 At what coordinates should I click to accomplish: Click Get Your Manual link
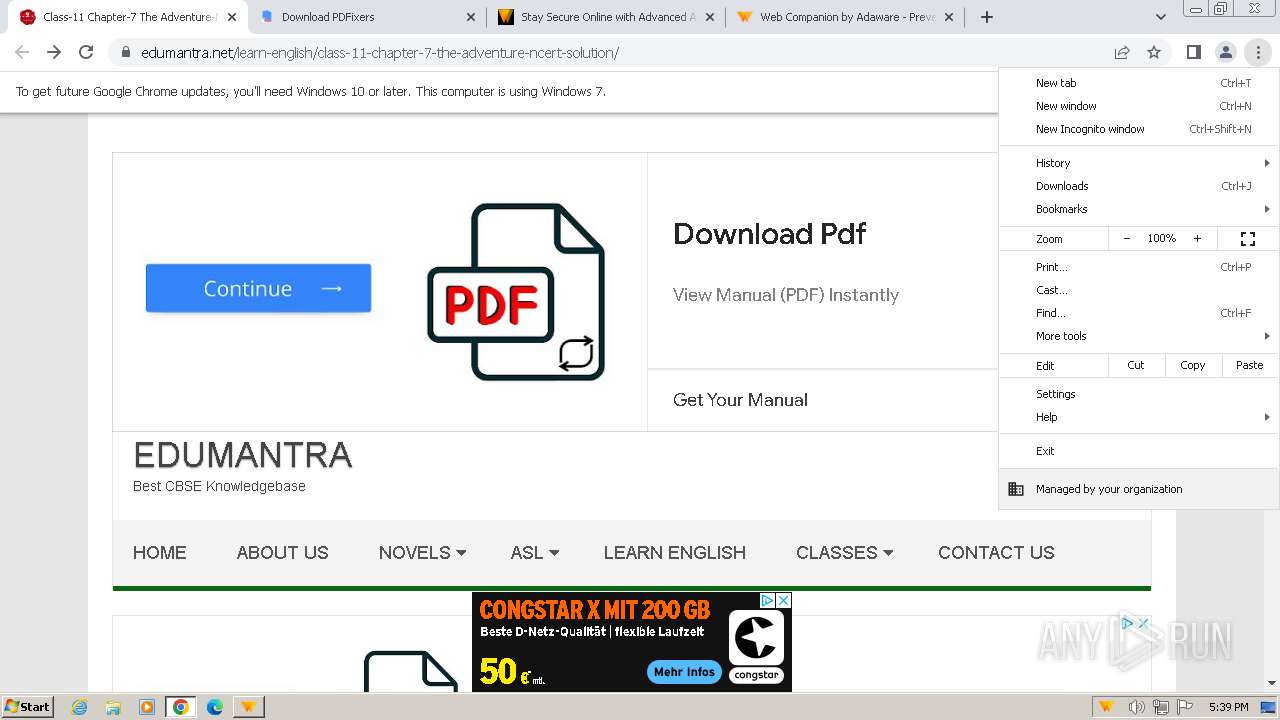point(740,400)
